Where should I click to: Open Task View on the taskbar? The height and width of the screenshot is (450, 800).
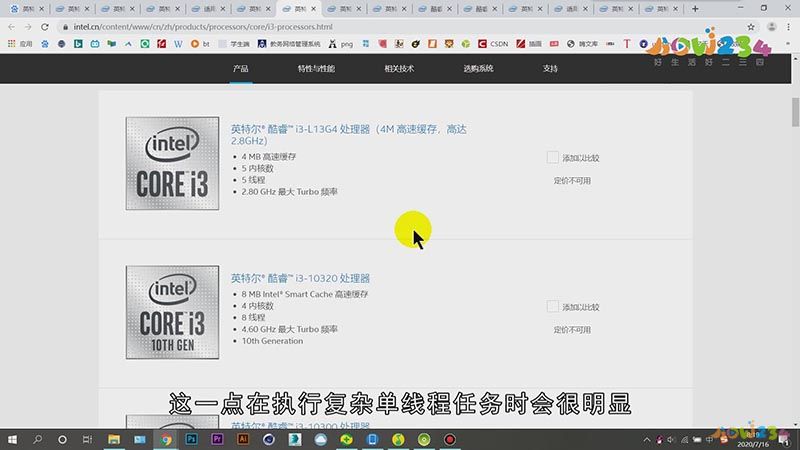pos(87,439)
